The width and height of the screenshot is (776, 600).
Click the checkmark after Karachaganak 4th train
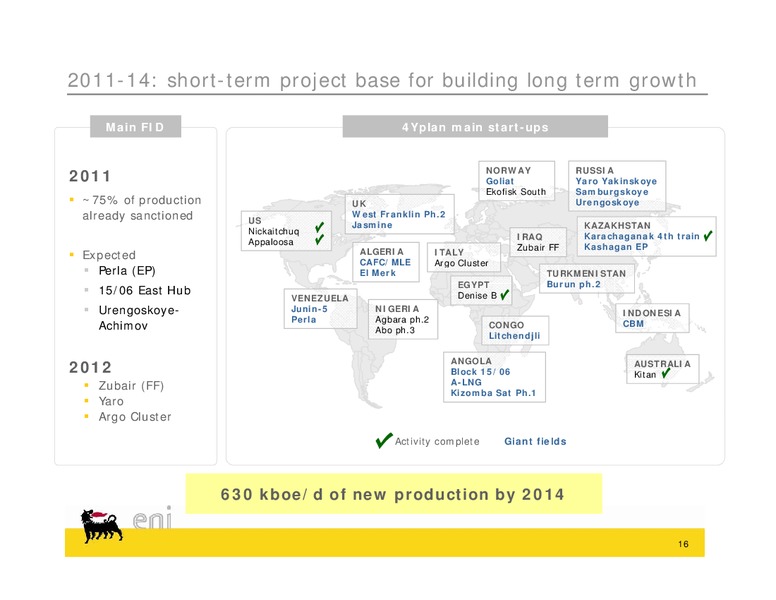pyautogui.click(x=708, y=236)
